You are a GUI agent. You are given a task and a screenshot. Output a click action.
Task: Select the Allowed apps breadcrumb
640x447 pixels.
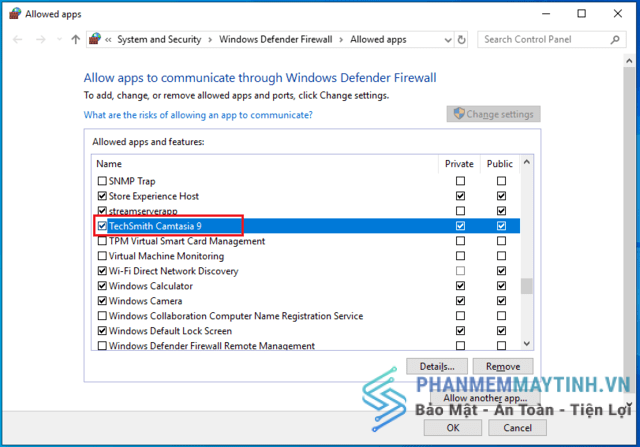[x=378, y=40]
